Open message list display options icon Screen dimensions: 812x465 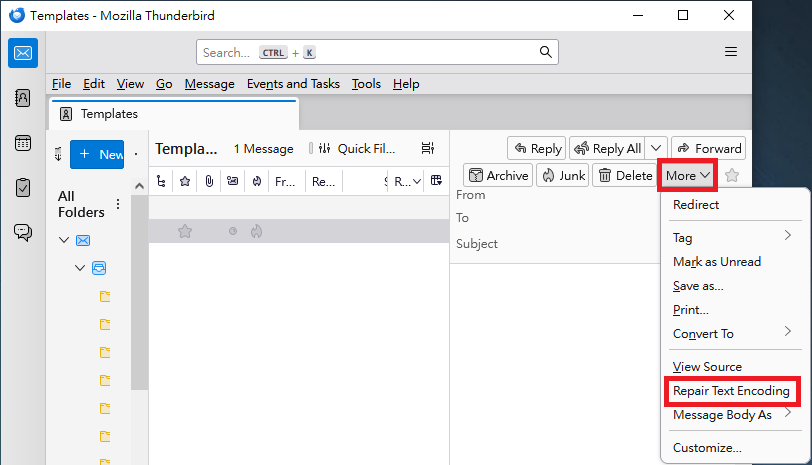coord(428,149)
